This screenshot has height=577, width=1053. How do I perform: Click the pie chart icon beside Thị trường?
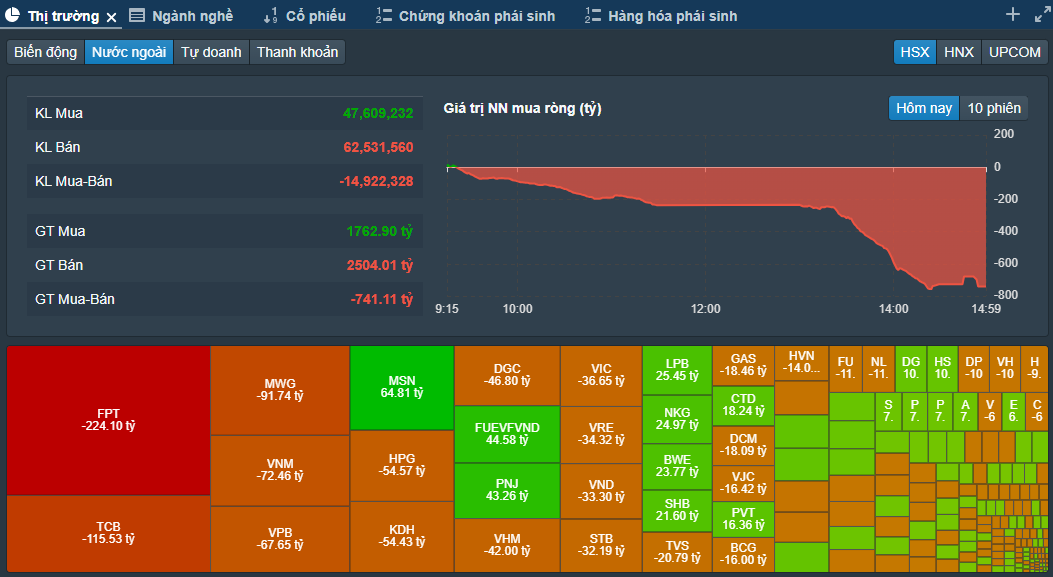[x=13, y=15]
